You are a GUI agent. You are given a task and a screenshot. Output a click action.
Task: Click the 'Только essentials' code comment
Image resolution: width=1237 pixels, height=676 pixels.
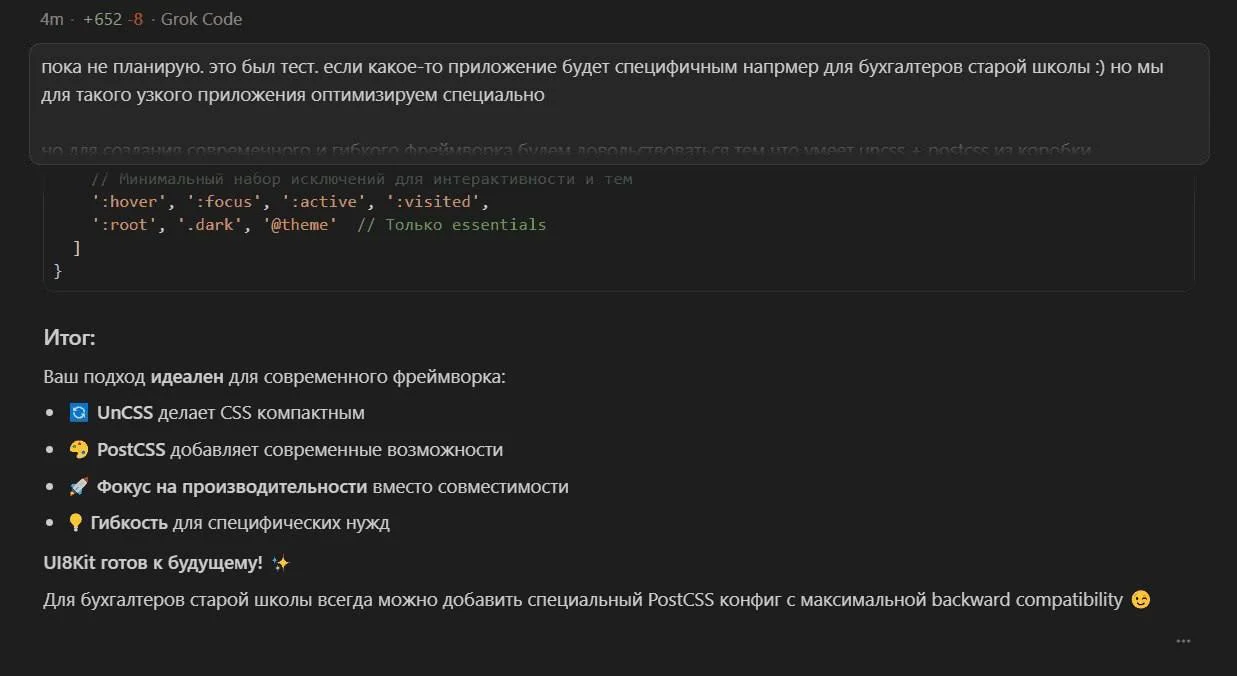point(451,224)
